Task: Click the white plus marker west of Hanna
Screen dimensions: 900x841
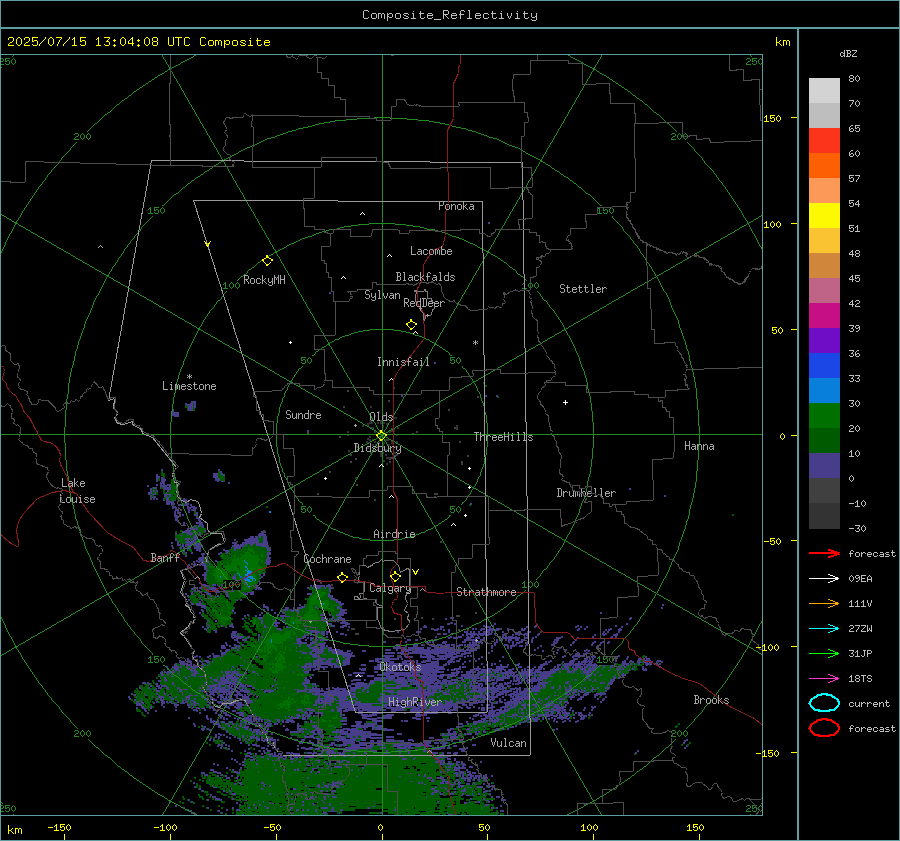Action: point(565,402)
